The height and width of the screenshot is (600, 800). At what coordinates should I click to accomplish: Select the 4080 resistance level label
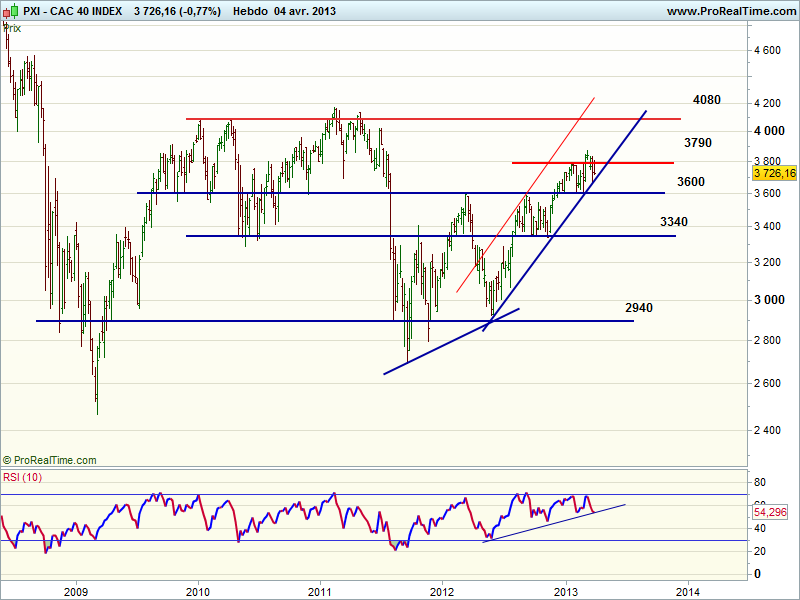[706, 100]
